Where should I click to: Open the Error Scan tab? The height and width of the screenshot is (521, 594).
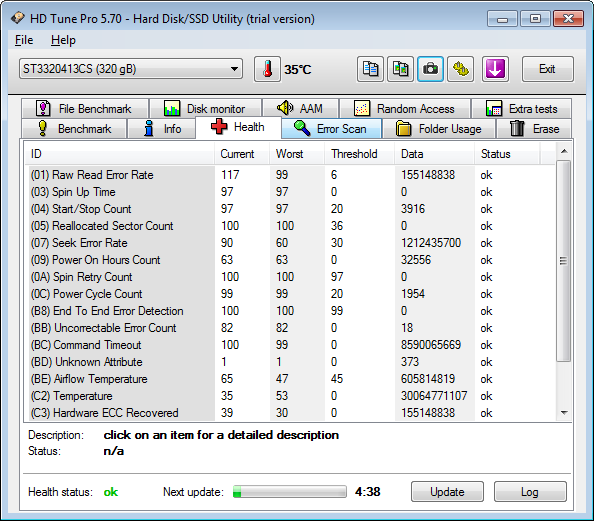(x=331, y=129)
